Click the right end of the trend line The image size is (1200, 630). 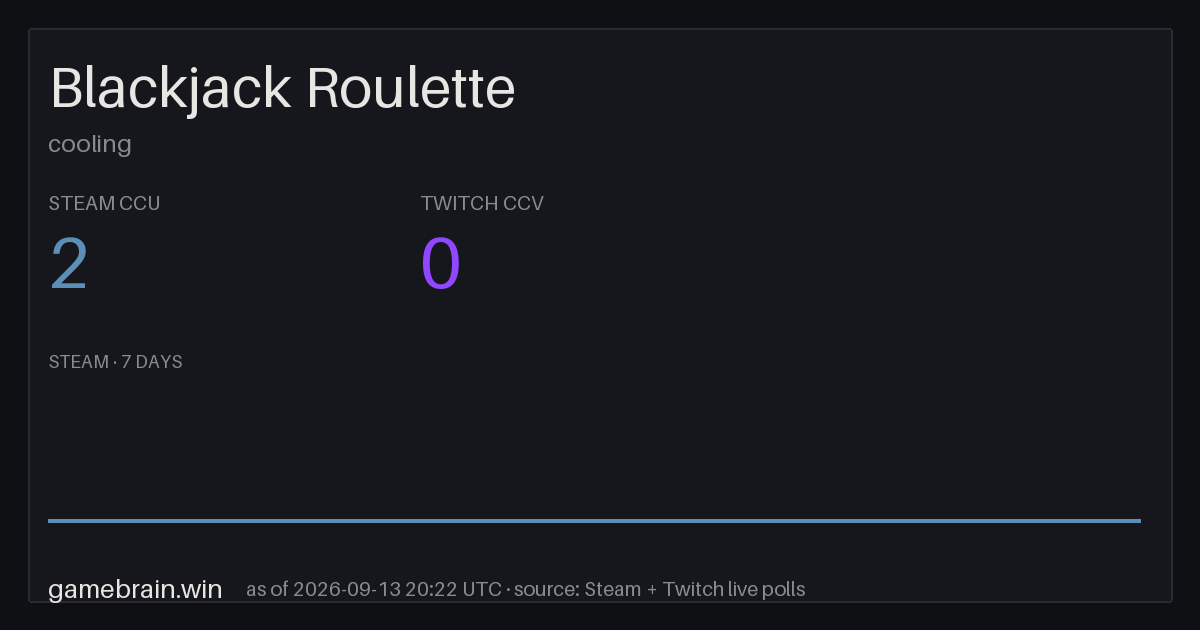pos(1136,520)
